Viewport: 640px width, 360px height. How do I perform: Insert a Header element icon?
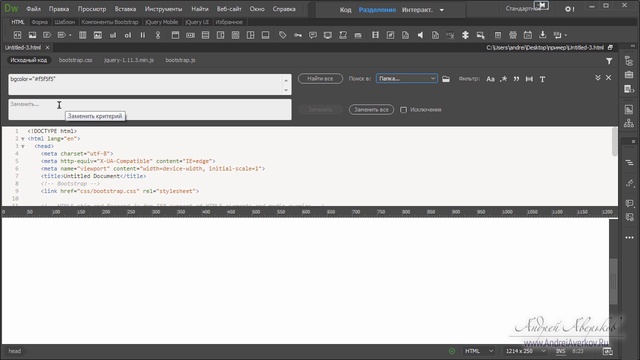175,36
